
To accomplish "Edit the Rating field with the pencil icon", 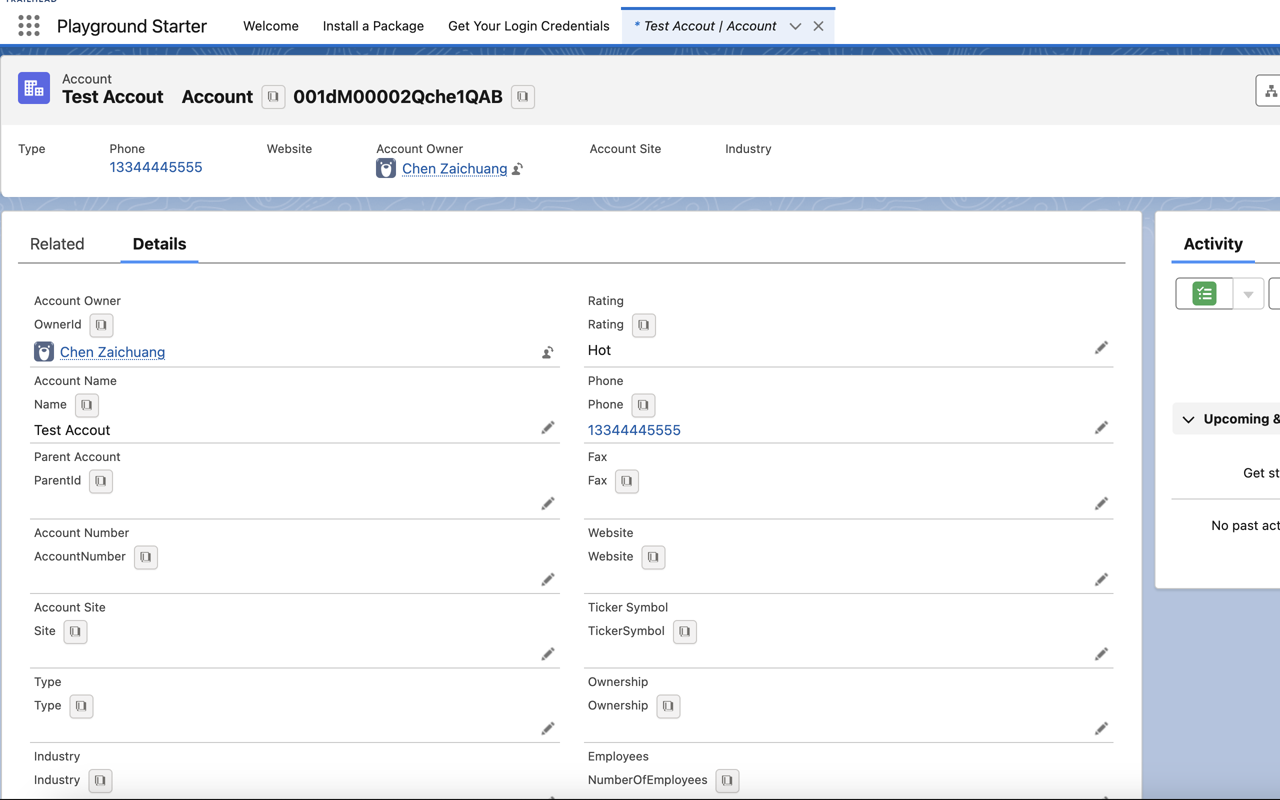I will [x=1101, y=347].
